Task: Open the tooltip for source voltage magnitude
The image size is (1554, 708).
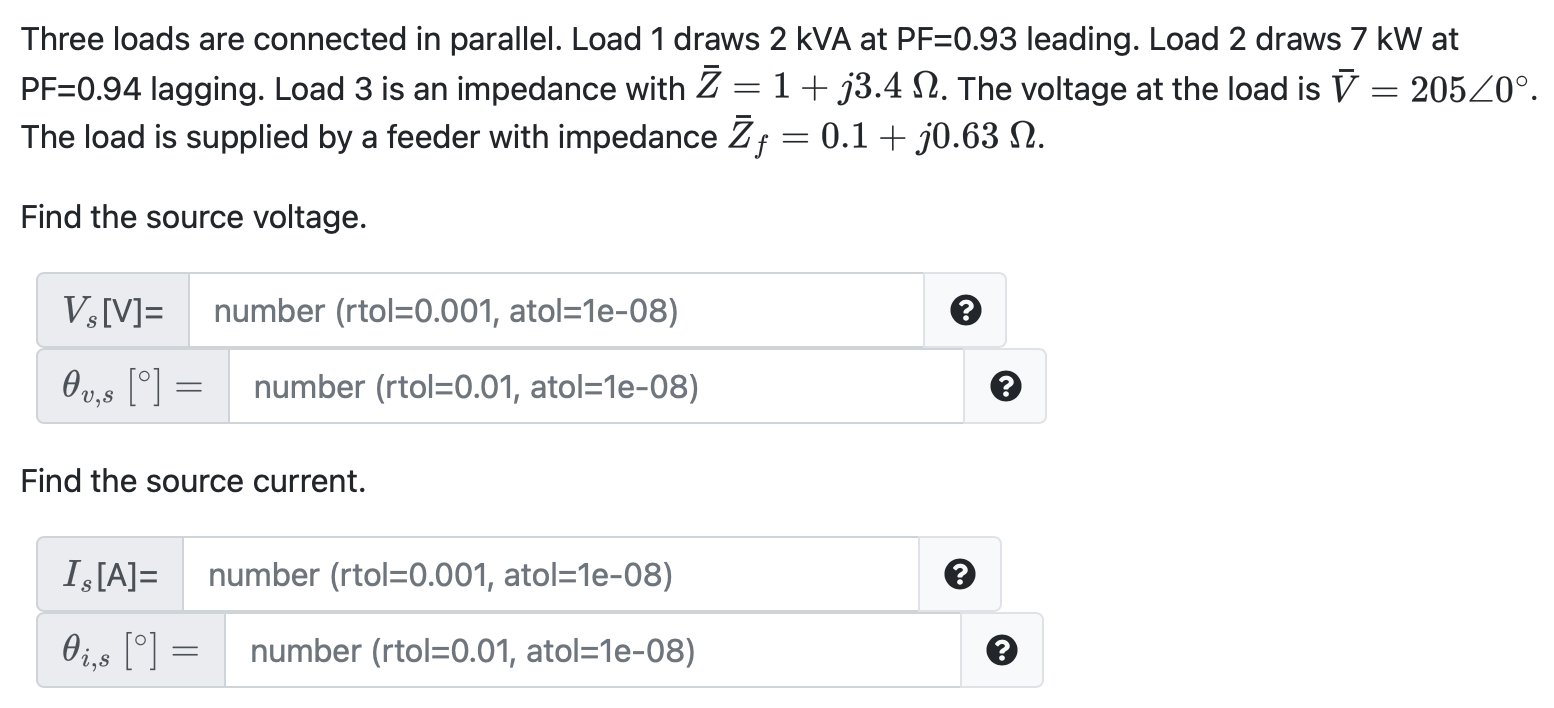Action: tap(964, 310)
